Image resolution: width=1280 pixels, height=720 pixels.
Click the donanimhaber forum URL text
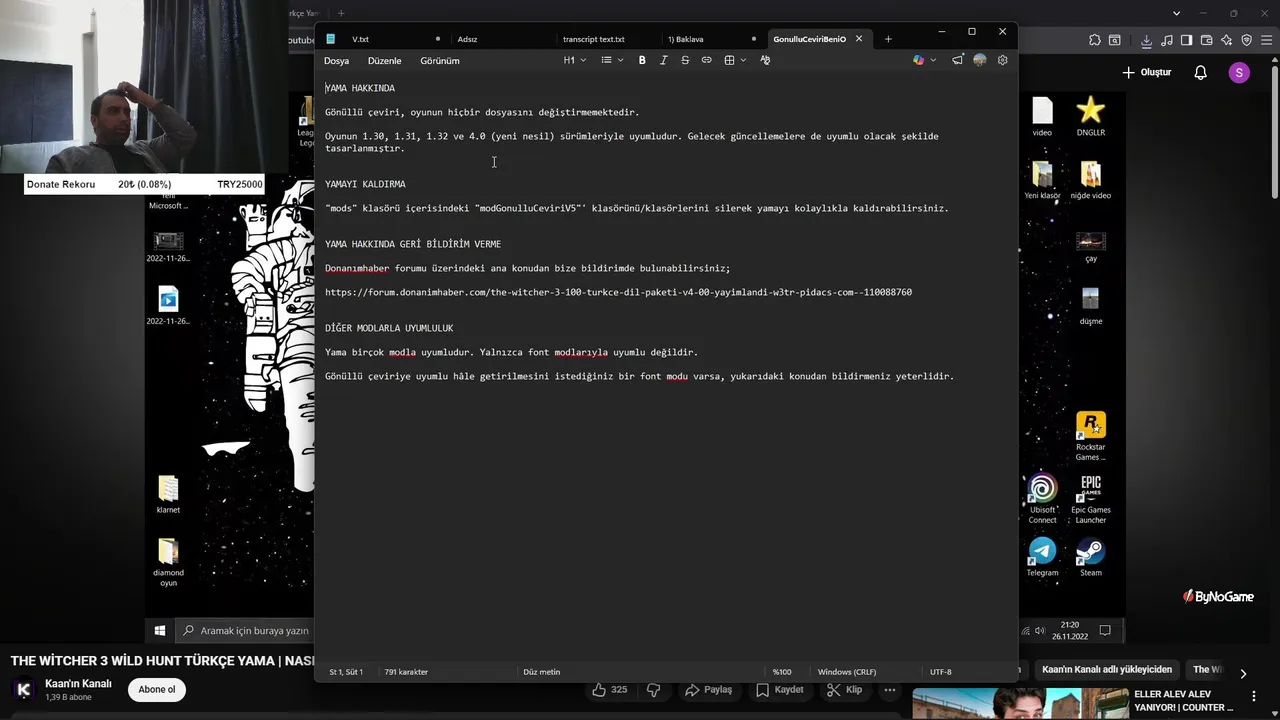(618, 292)
